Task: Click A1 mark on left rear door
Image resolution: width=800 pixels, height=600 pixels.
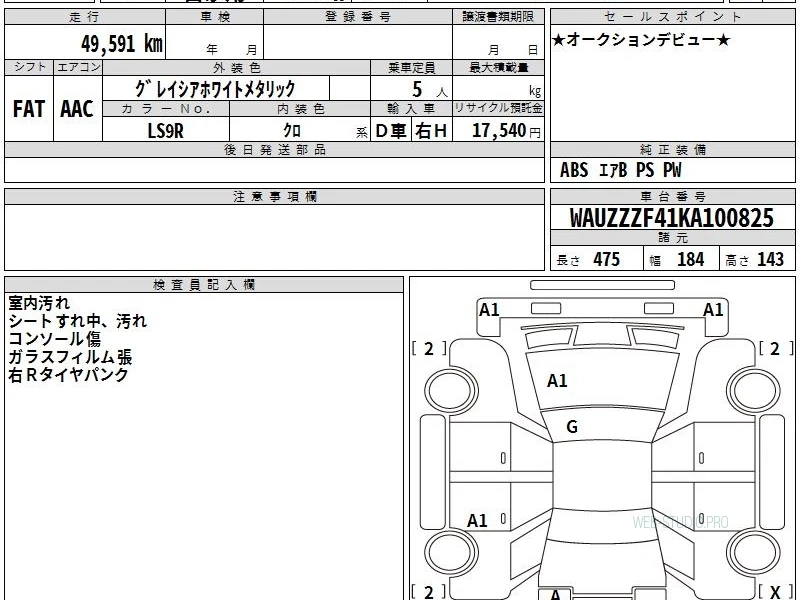Action: [477, 521]
